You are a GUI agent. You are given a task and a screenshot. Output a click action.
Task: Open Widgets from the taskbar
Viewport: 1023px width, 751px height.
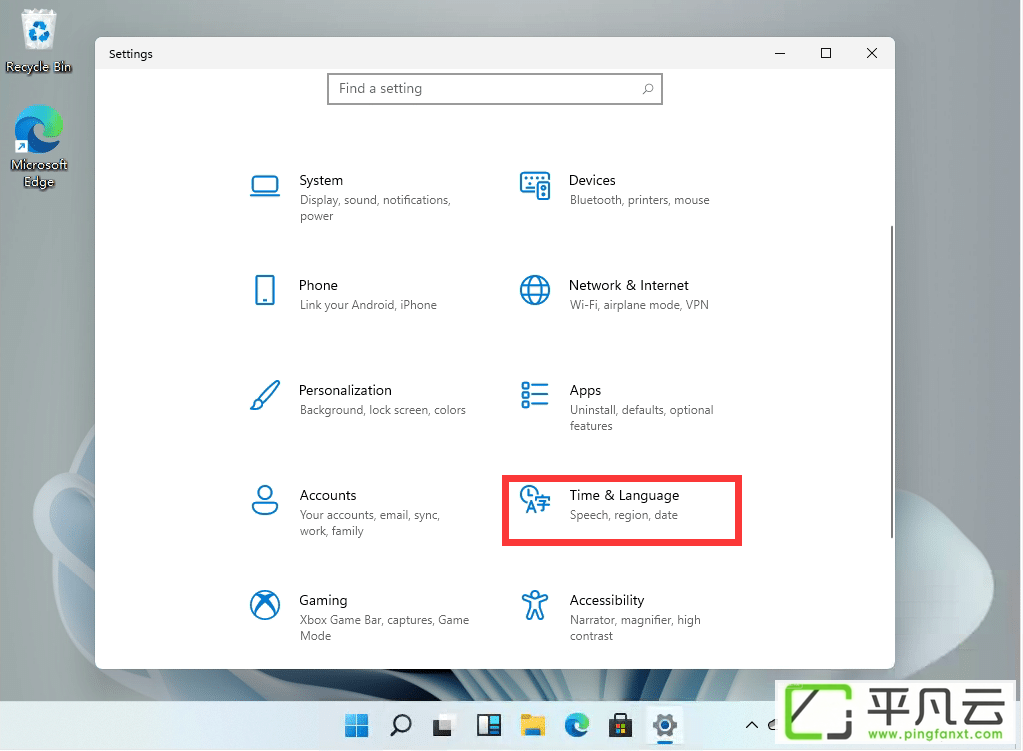(x=489, y=725)
